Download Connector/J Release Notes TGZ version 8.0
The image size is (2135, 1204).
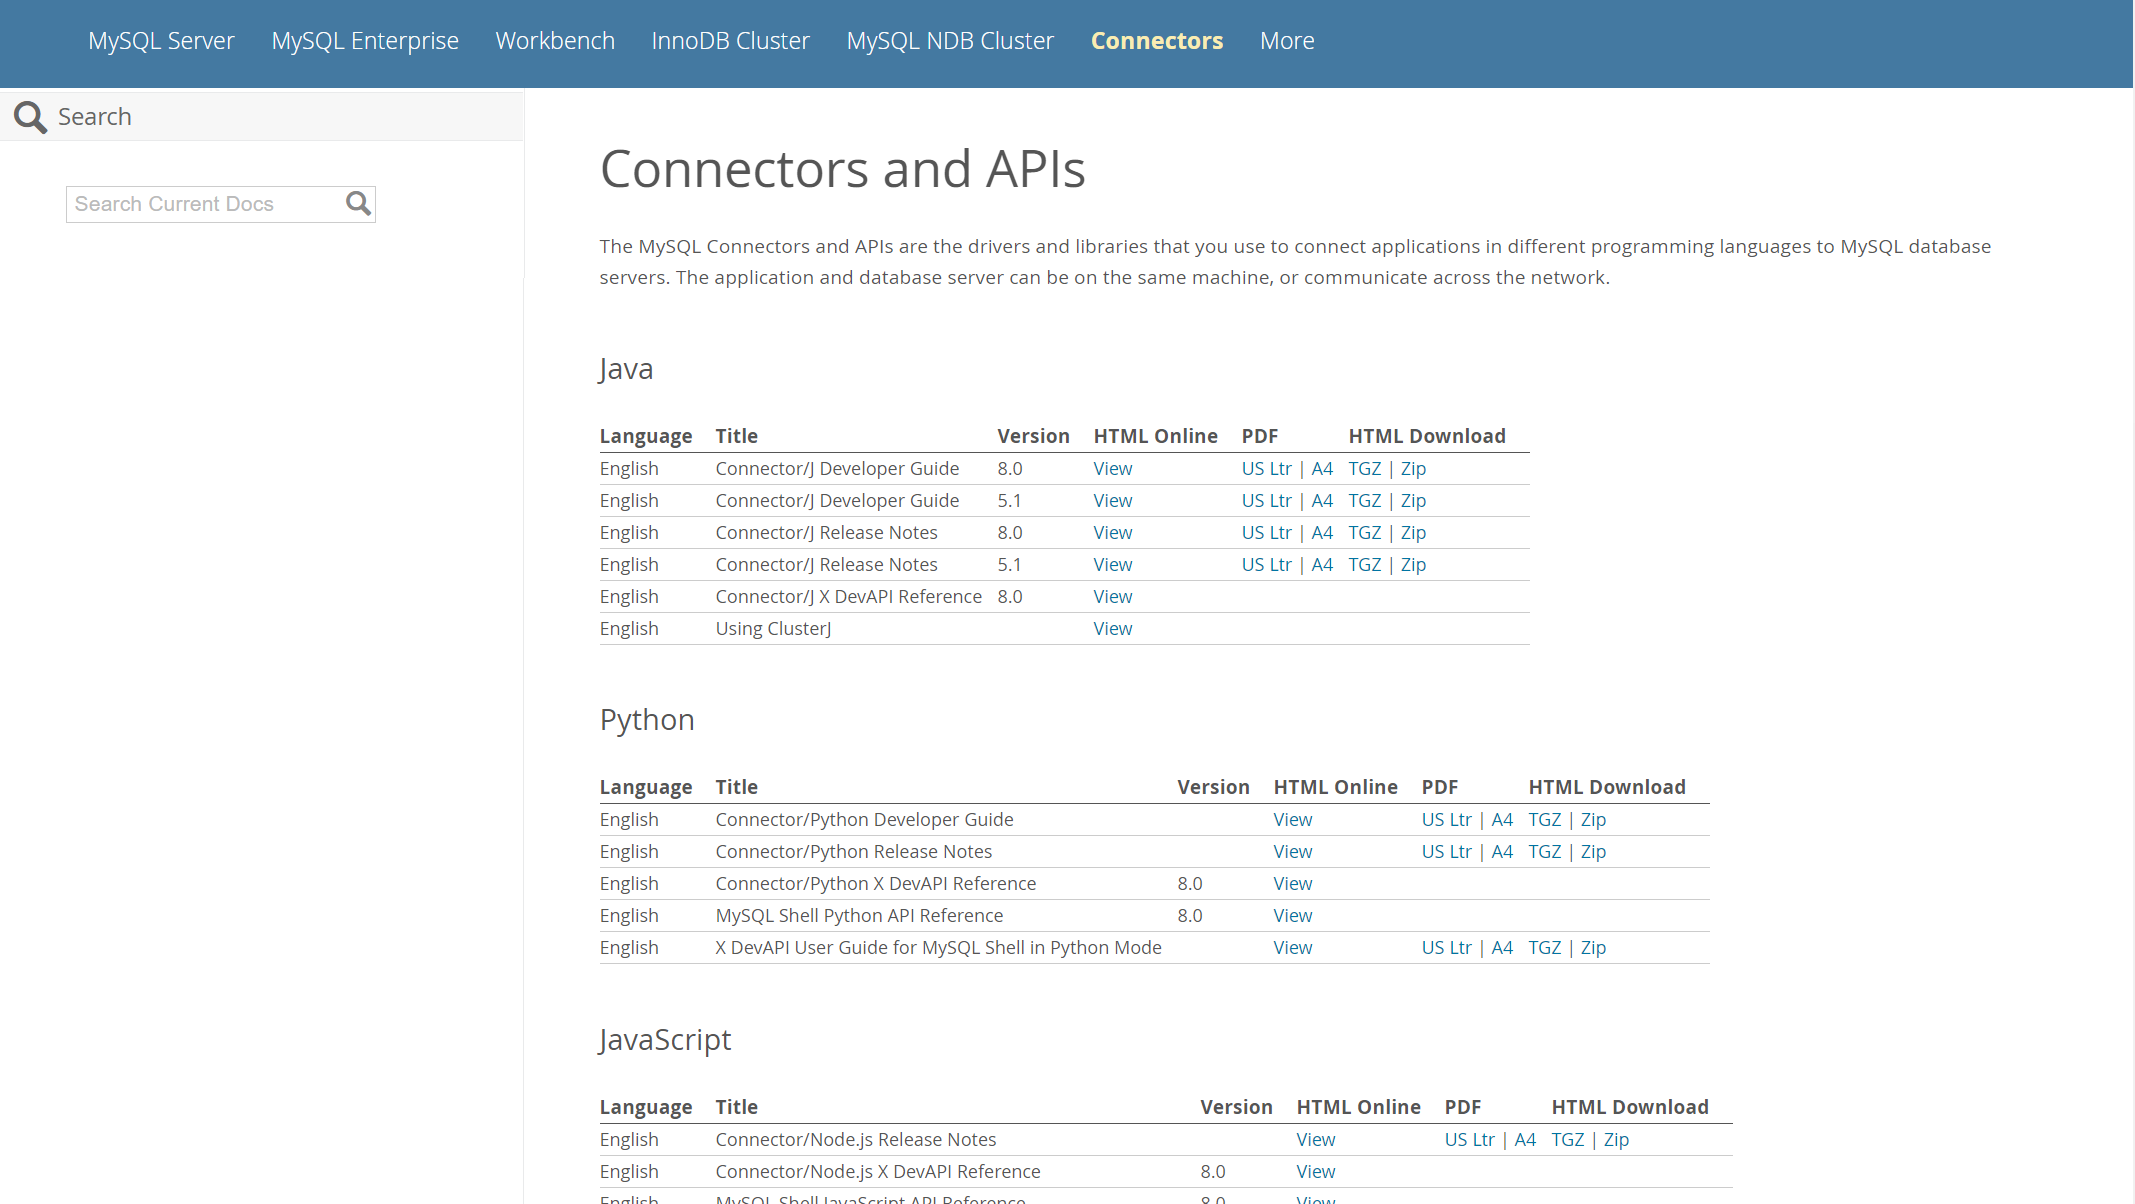coord(1364,531)
